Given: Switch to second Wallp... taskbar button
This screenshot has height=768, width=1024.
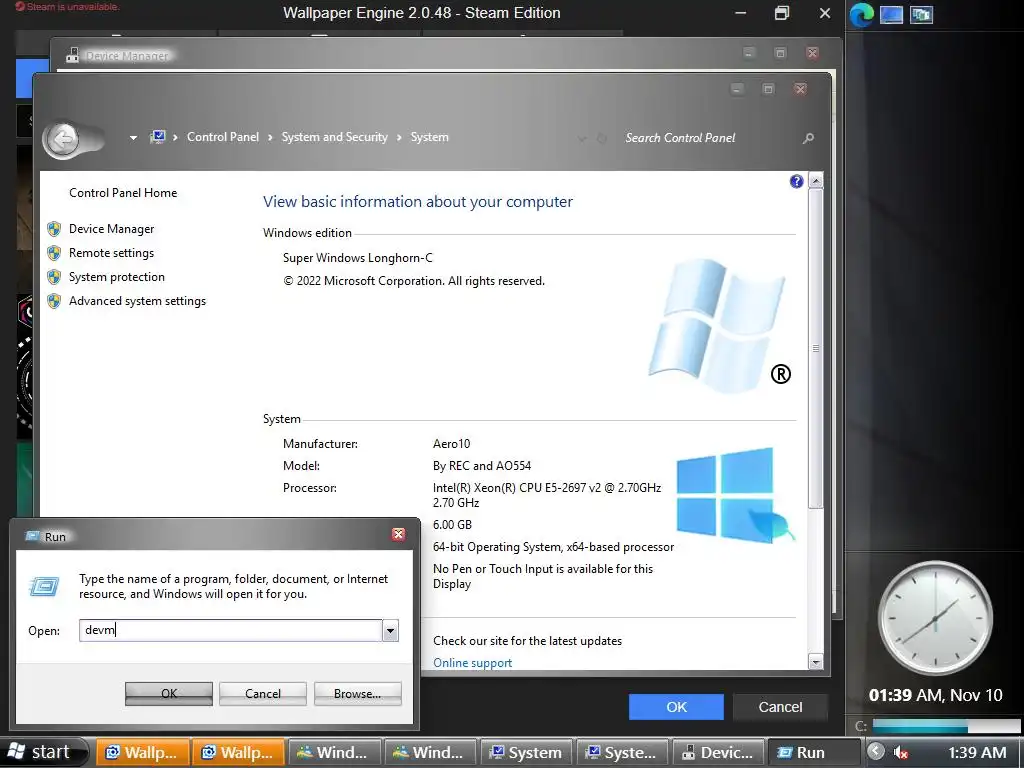Looking at the screenshot, I should point(238,752).
